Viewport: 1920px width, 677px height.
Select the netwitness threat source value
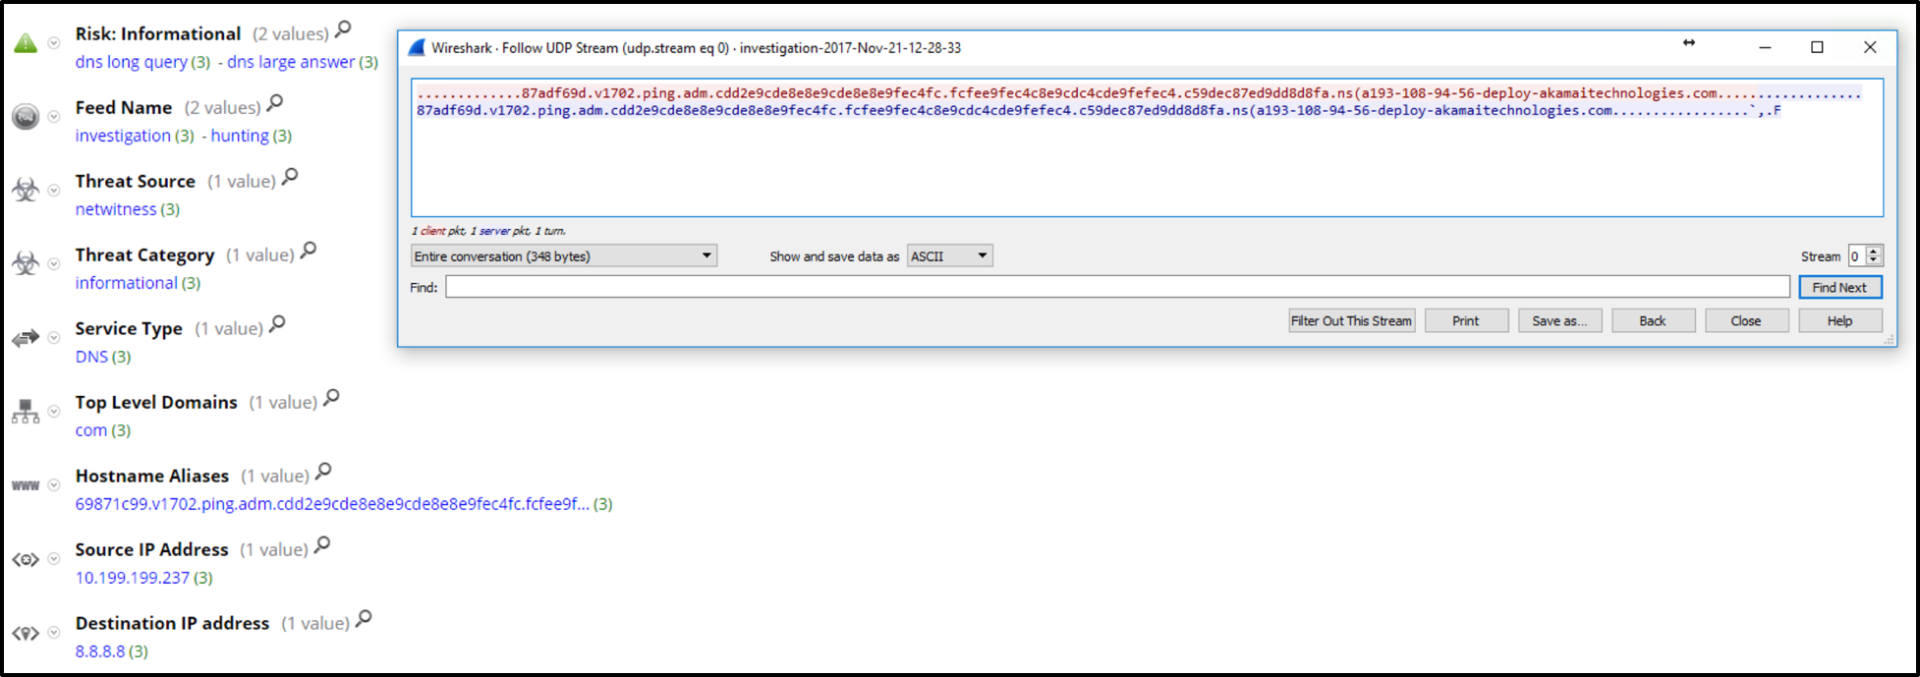point(116,209)
